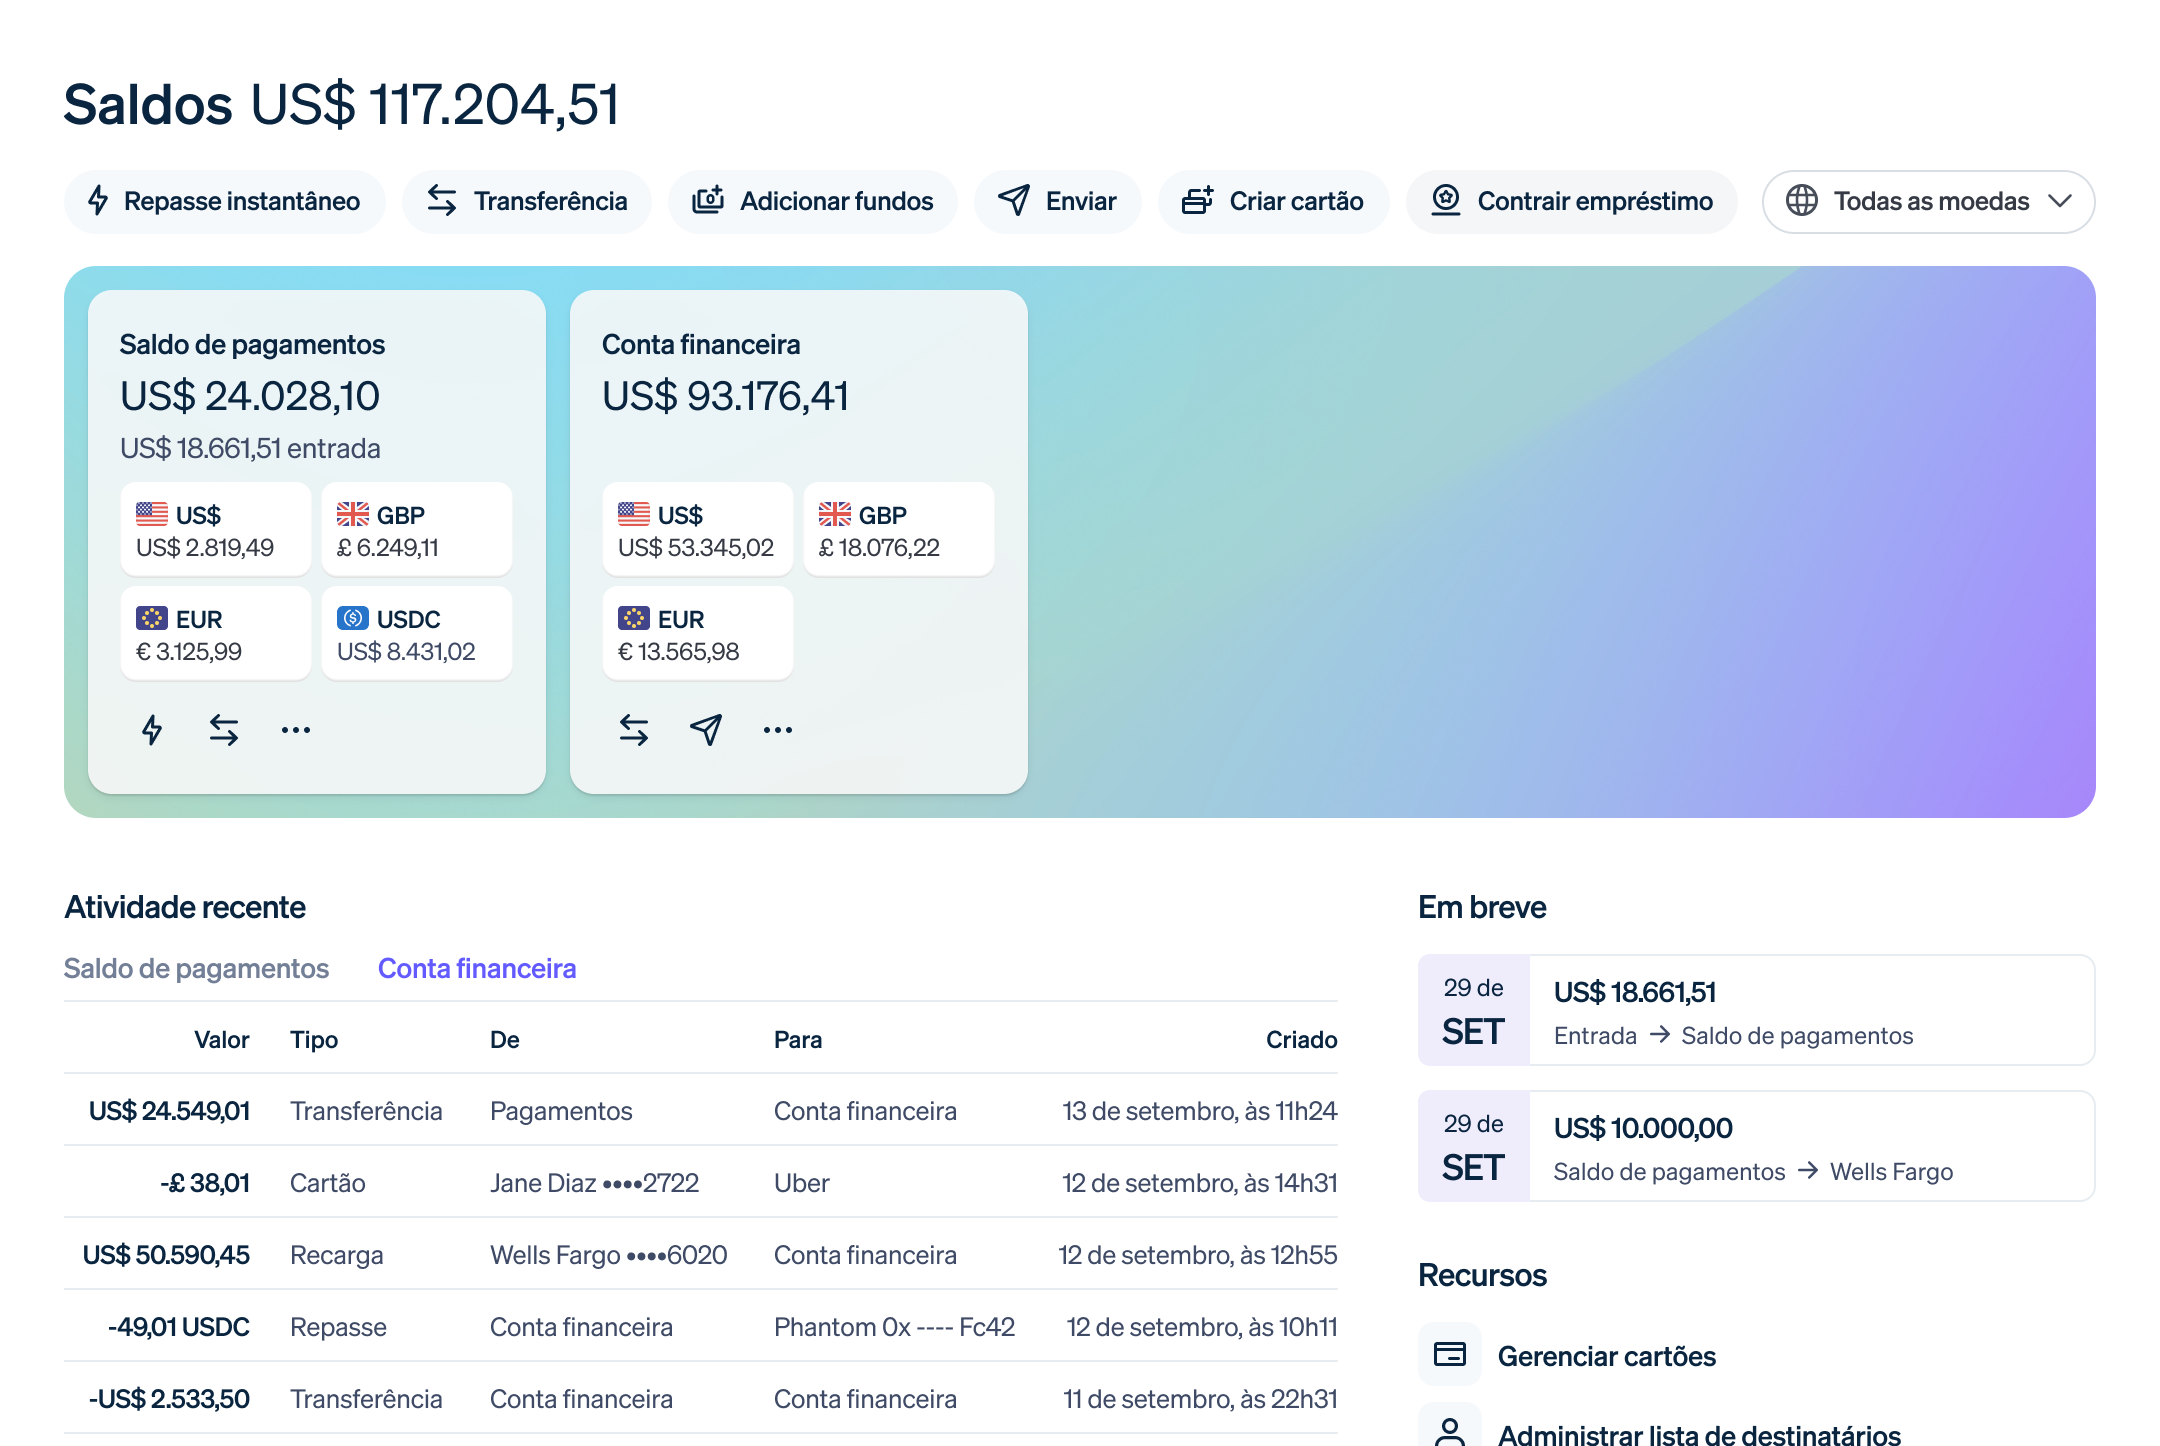The width and height of the screenshot is (2160, 1446).
Task: Click the send paper-plane icon on the Conta financeira card
Action: click(705, 729)
